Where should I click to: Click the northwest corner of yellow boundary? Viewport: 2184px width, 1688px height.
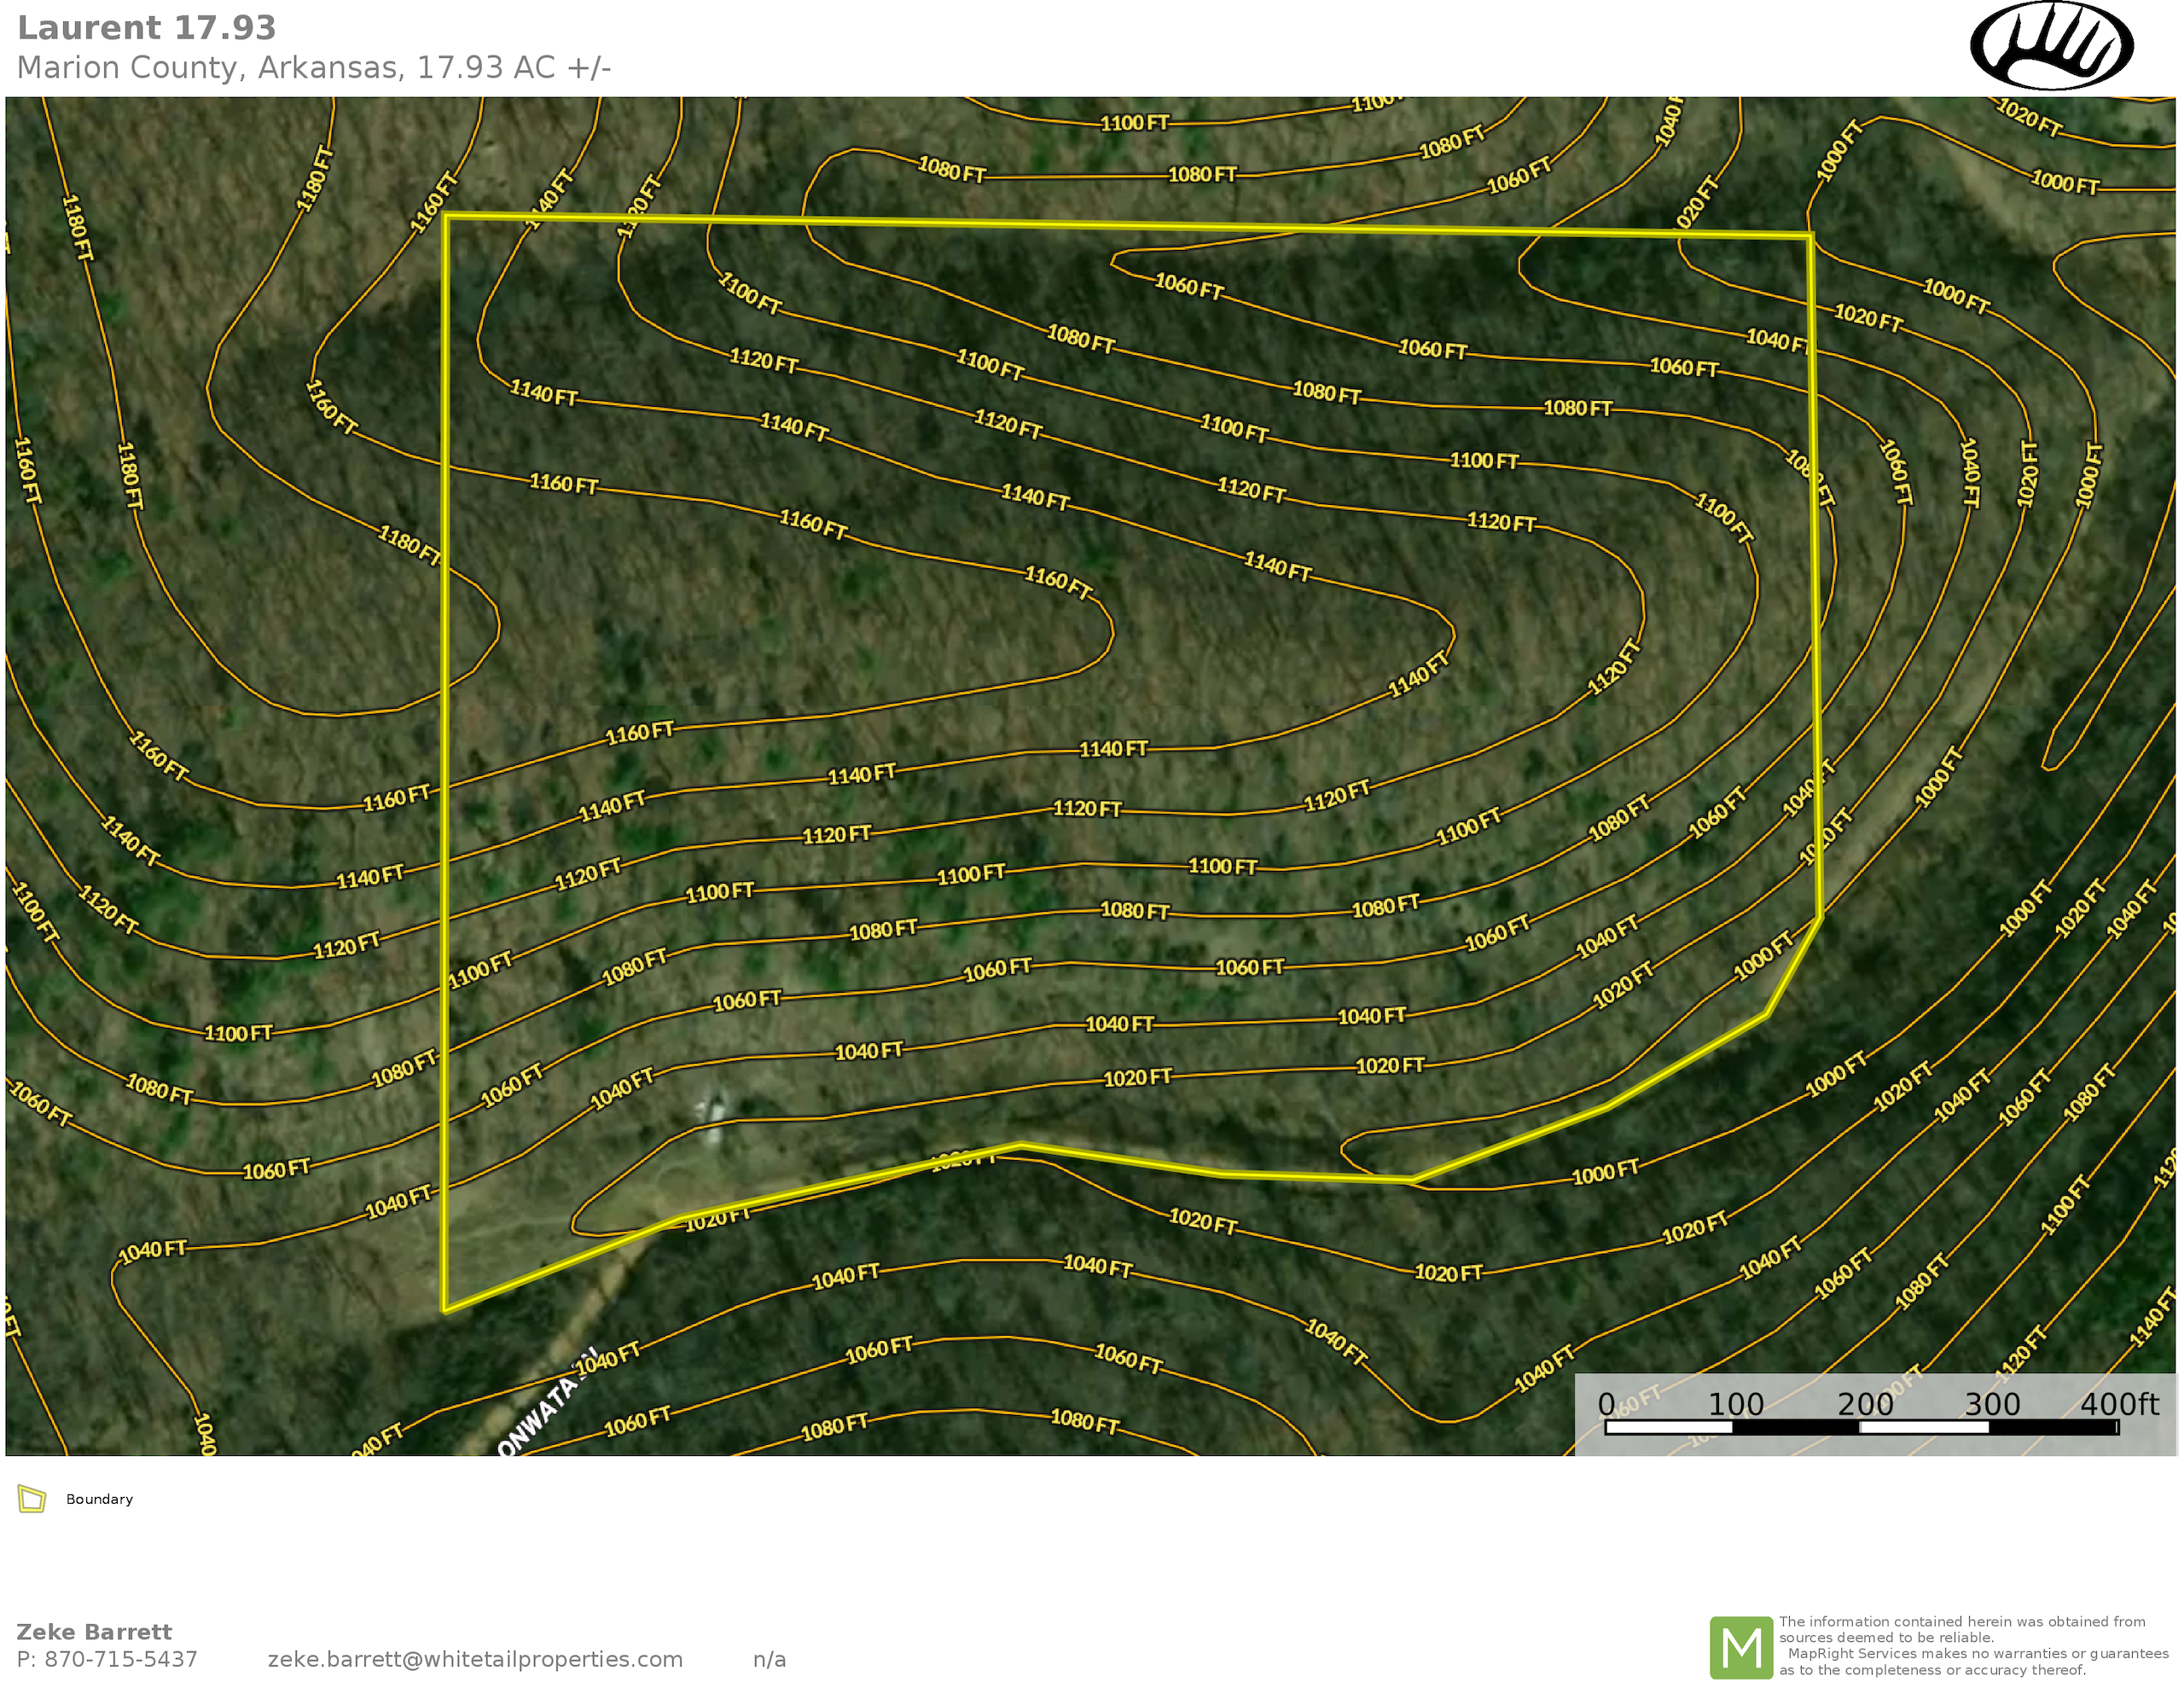[x=446, y=216]
